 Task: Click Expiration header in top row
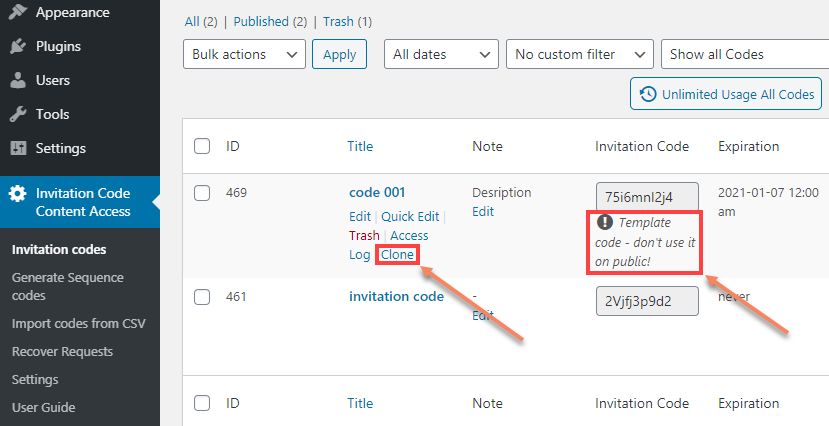(749, 146)
